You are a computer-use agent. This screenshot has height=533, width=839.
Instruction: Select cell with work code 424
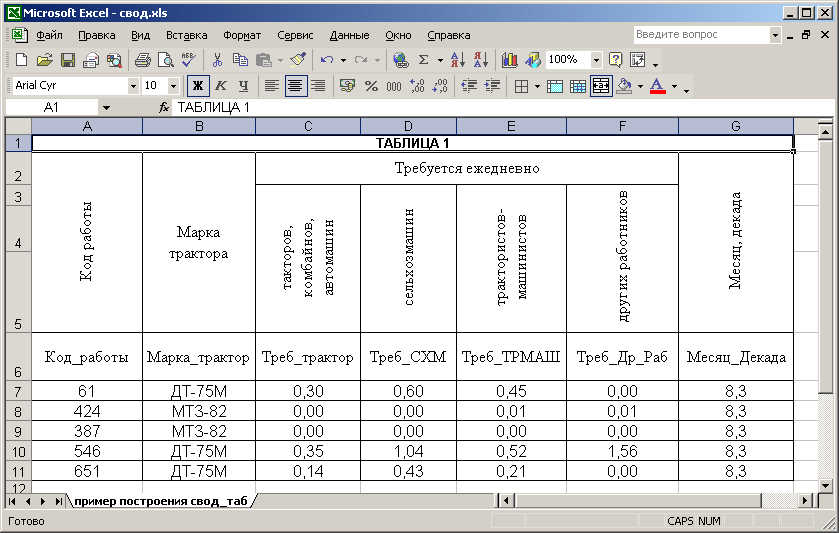87,411
